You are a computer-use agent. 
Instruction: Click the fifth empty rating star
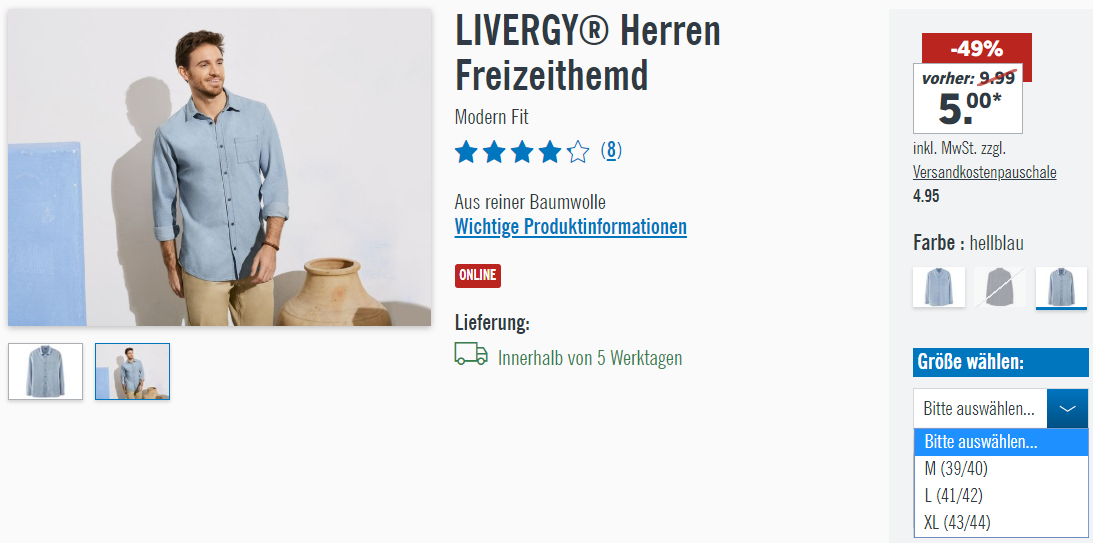(x=578, y=151)
